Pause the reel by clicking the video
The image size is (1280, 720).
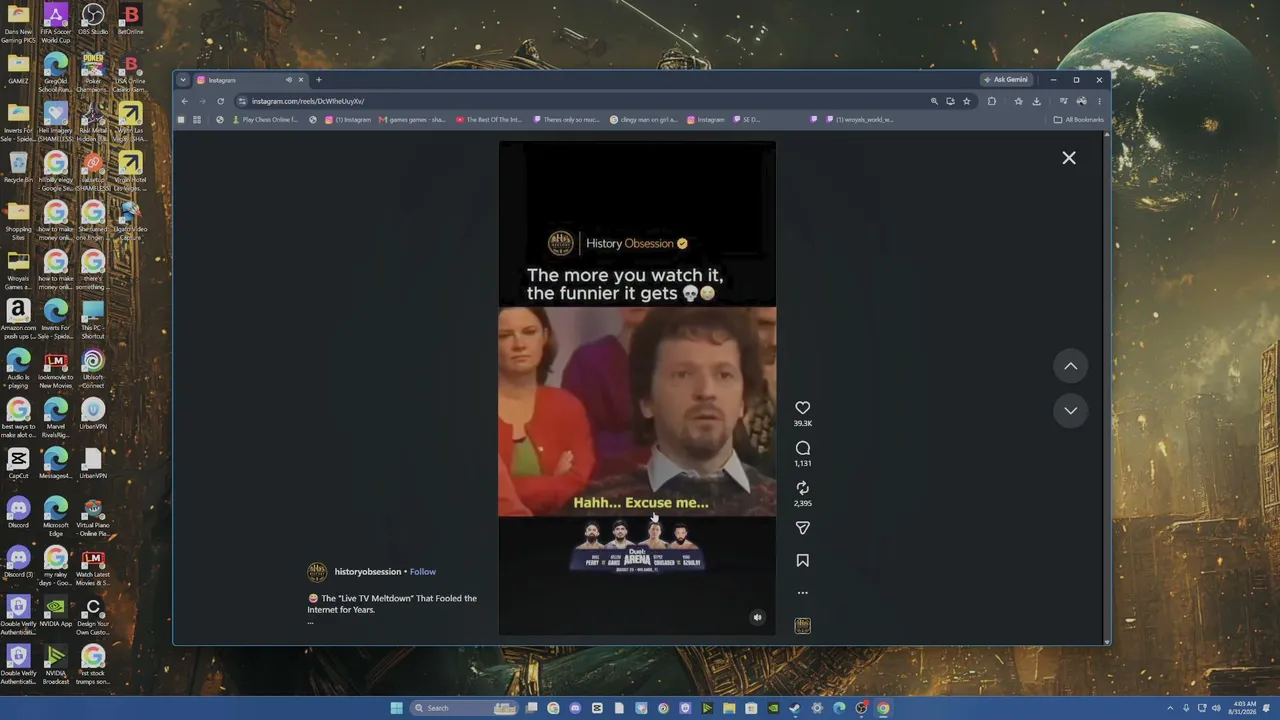coord(637,388)
